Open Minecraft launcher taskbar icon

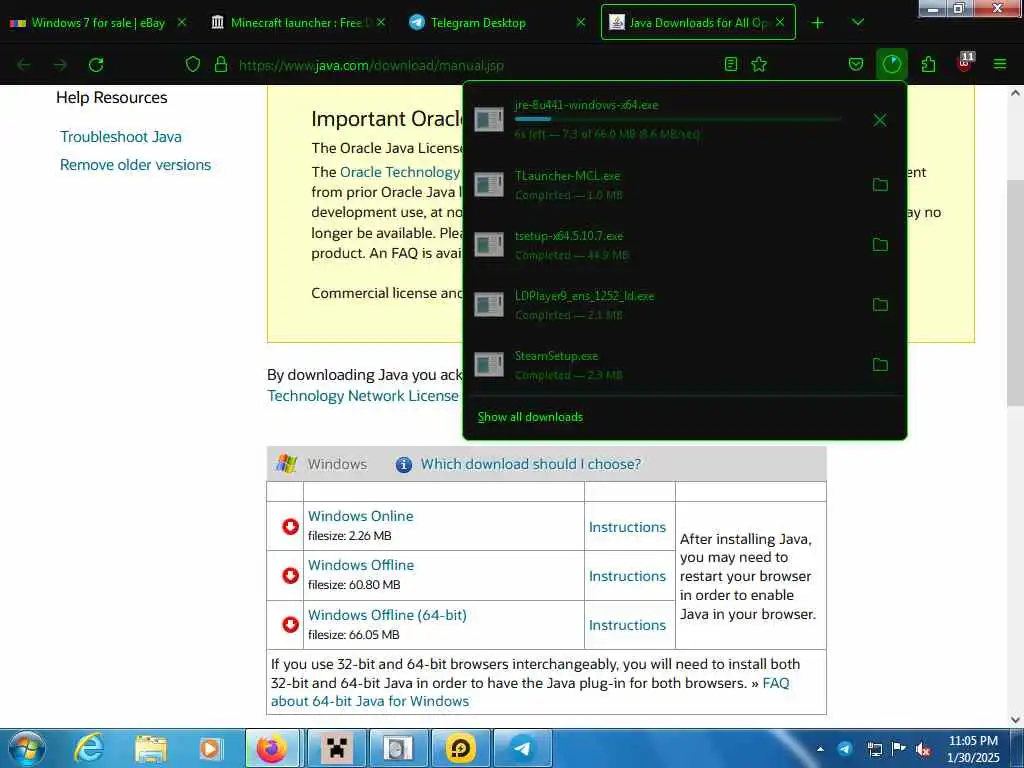336,748
